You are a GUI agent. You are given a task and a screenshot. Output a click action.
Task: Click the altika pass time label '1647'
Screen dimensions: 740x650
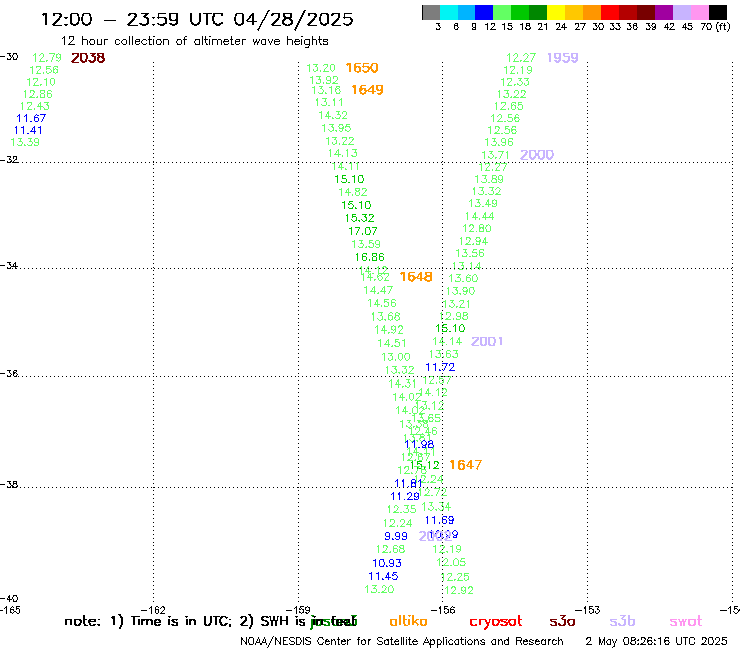click(465, 465)
